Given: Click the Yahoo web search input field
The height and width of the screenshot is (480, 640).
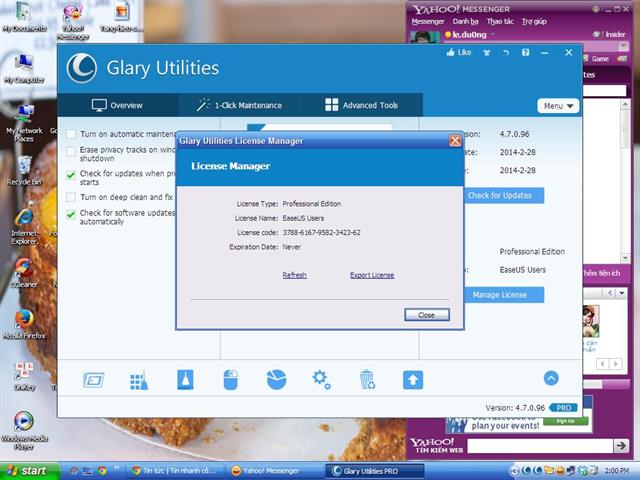Looking at the screenshot, I should pyautogui.click(x=540, y=446).
